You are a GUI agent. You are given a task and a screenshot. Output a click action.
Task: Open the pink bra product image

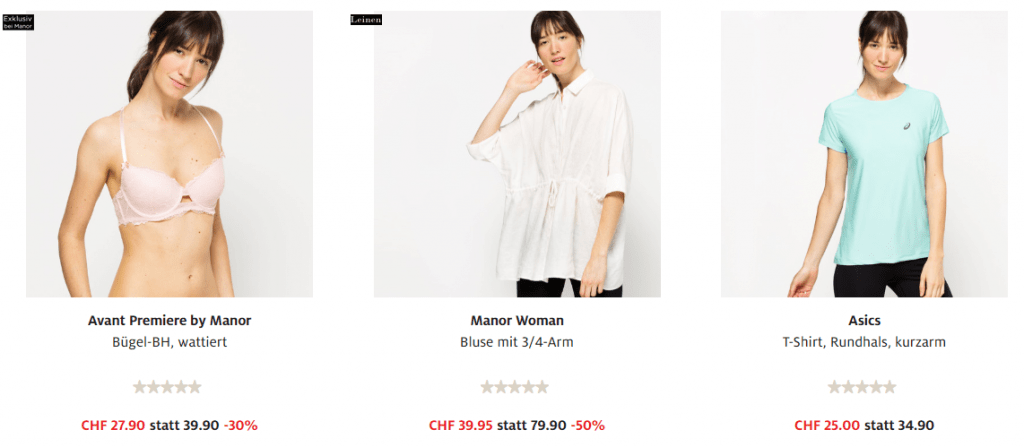(169, 154)
